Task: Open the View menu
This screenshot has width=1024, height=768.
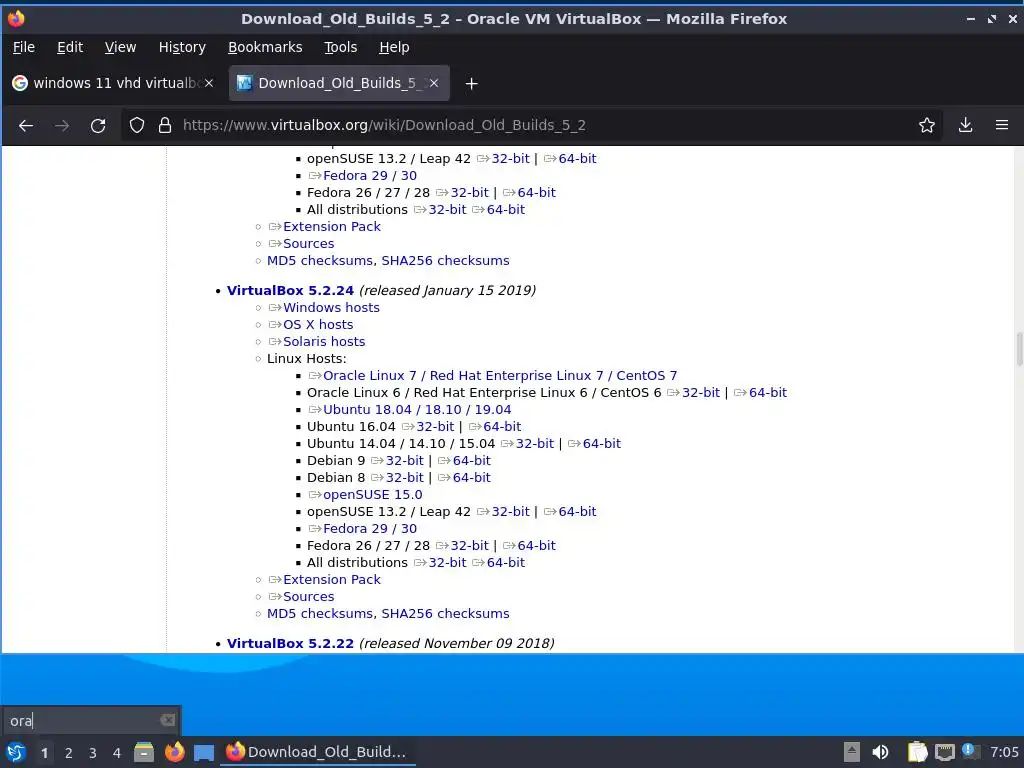Action: 120,47
